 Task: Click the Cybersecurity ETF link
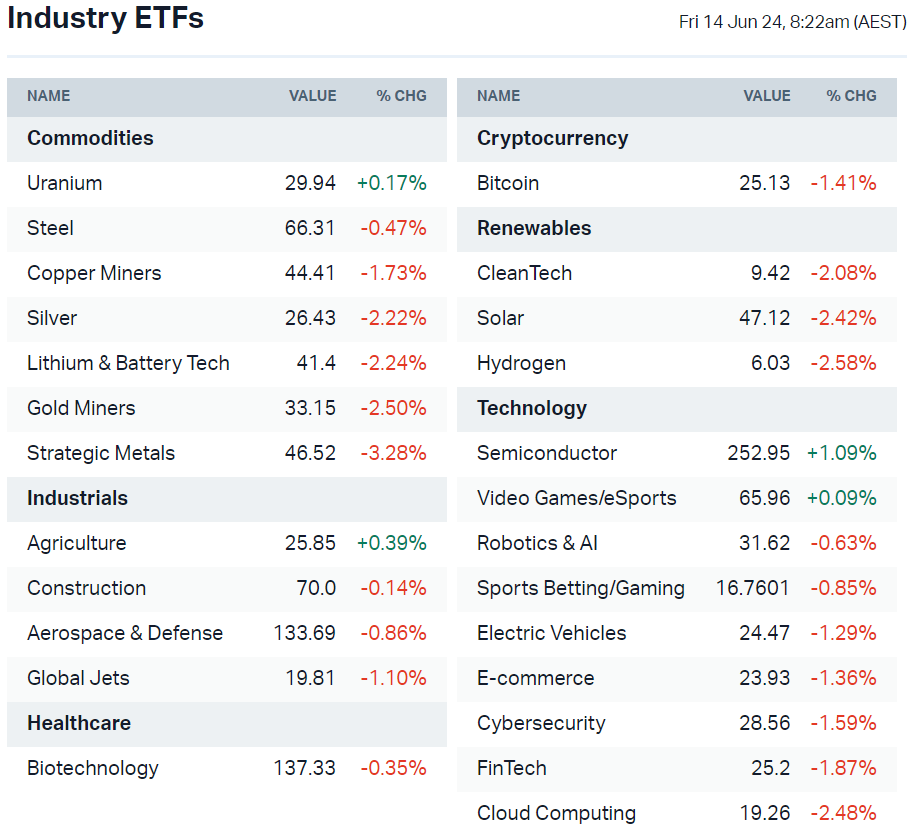point(541,723)
